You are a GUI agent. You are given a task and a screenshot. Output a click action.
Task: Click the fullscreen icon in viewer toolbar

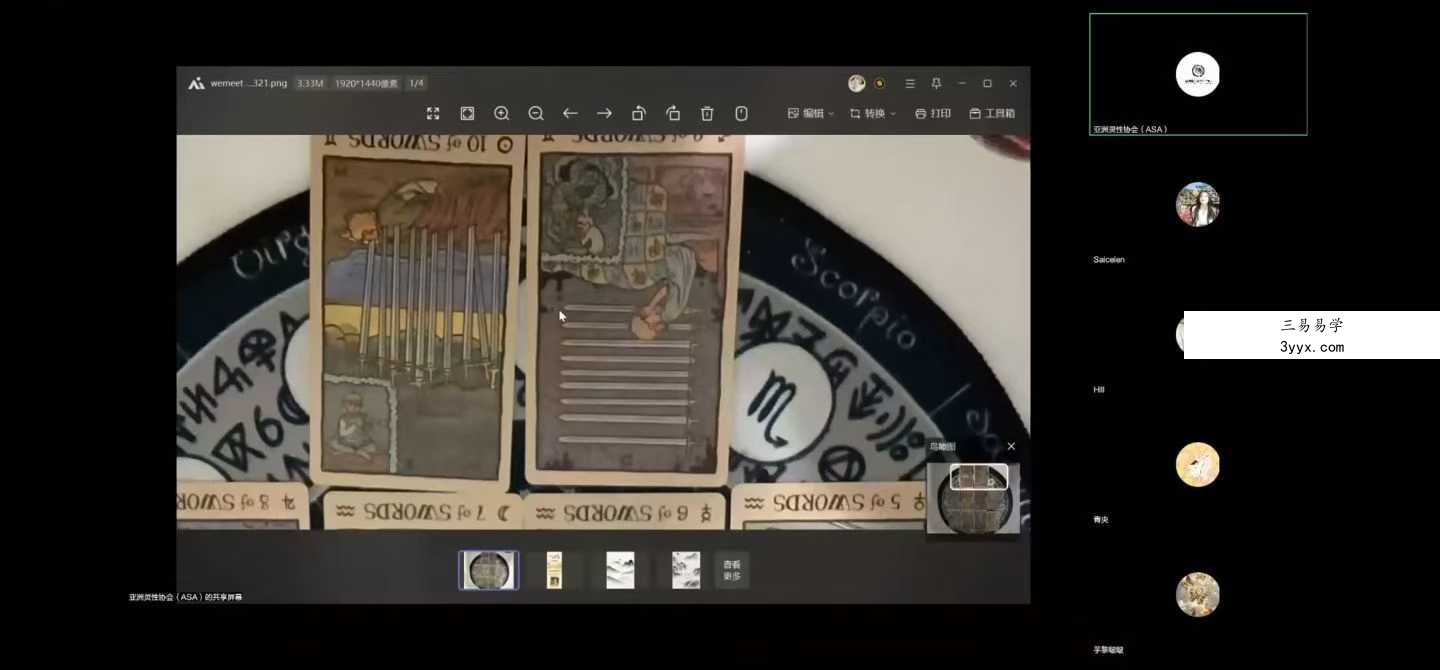coord(433,113)
